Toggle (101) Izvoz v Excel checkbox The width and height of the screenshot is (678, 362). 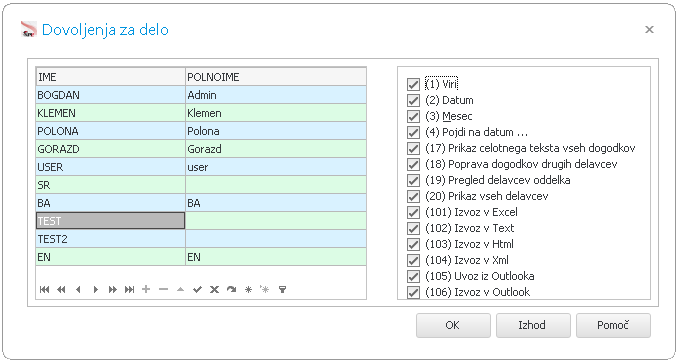pyautogui.click(x=413, y=212)
